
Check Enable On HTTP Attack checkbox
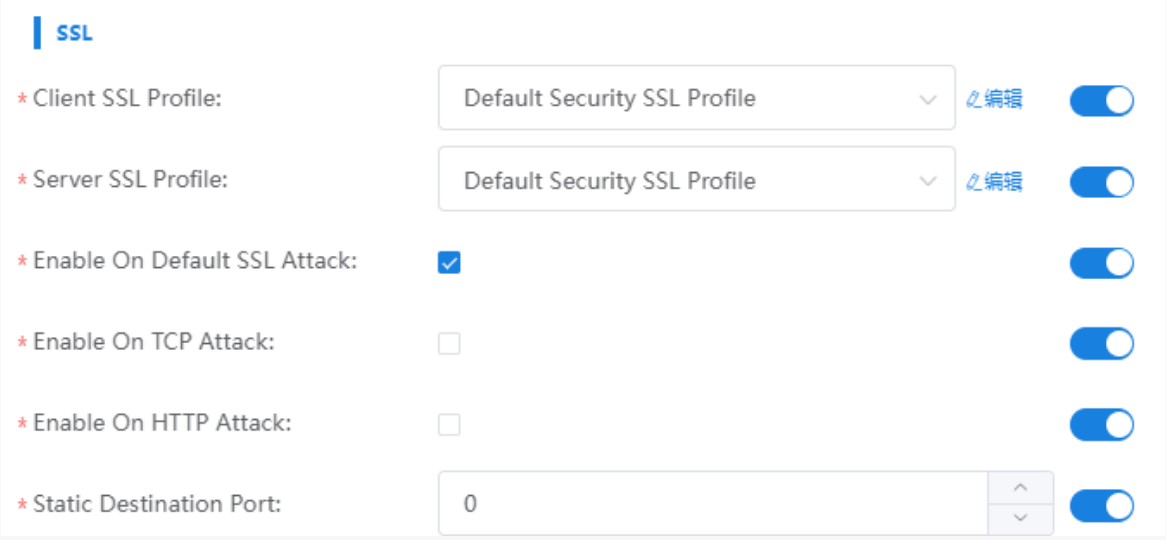[x=450, y=425]
